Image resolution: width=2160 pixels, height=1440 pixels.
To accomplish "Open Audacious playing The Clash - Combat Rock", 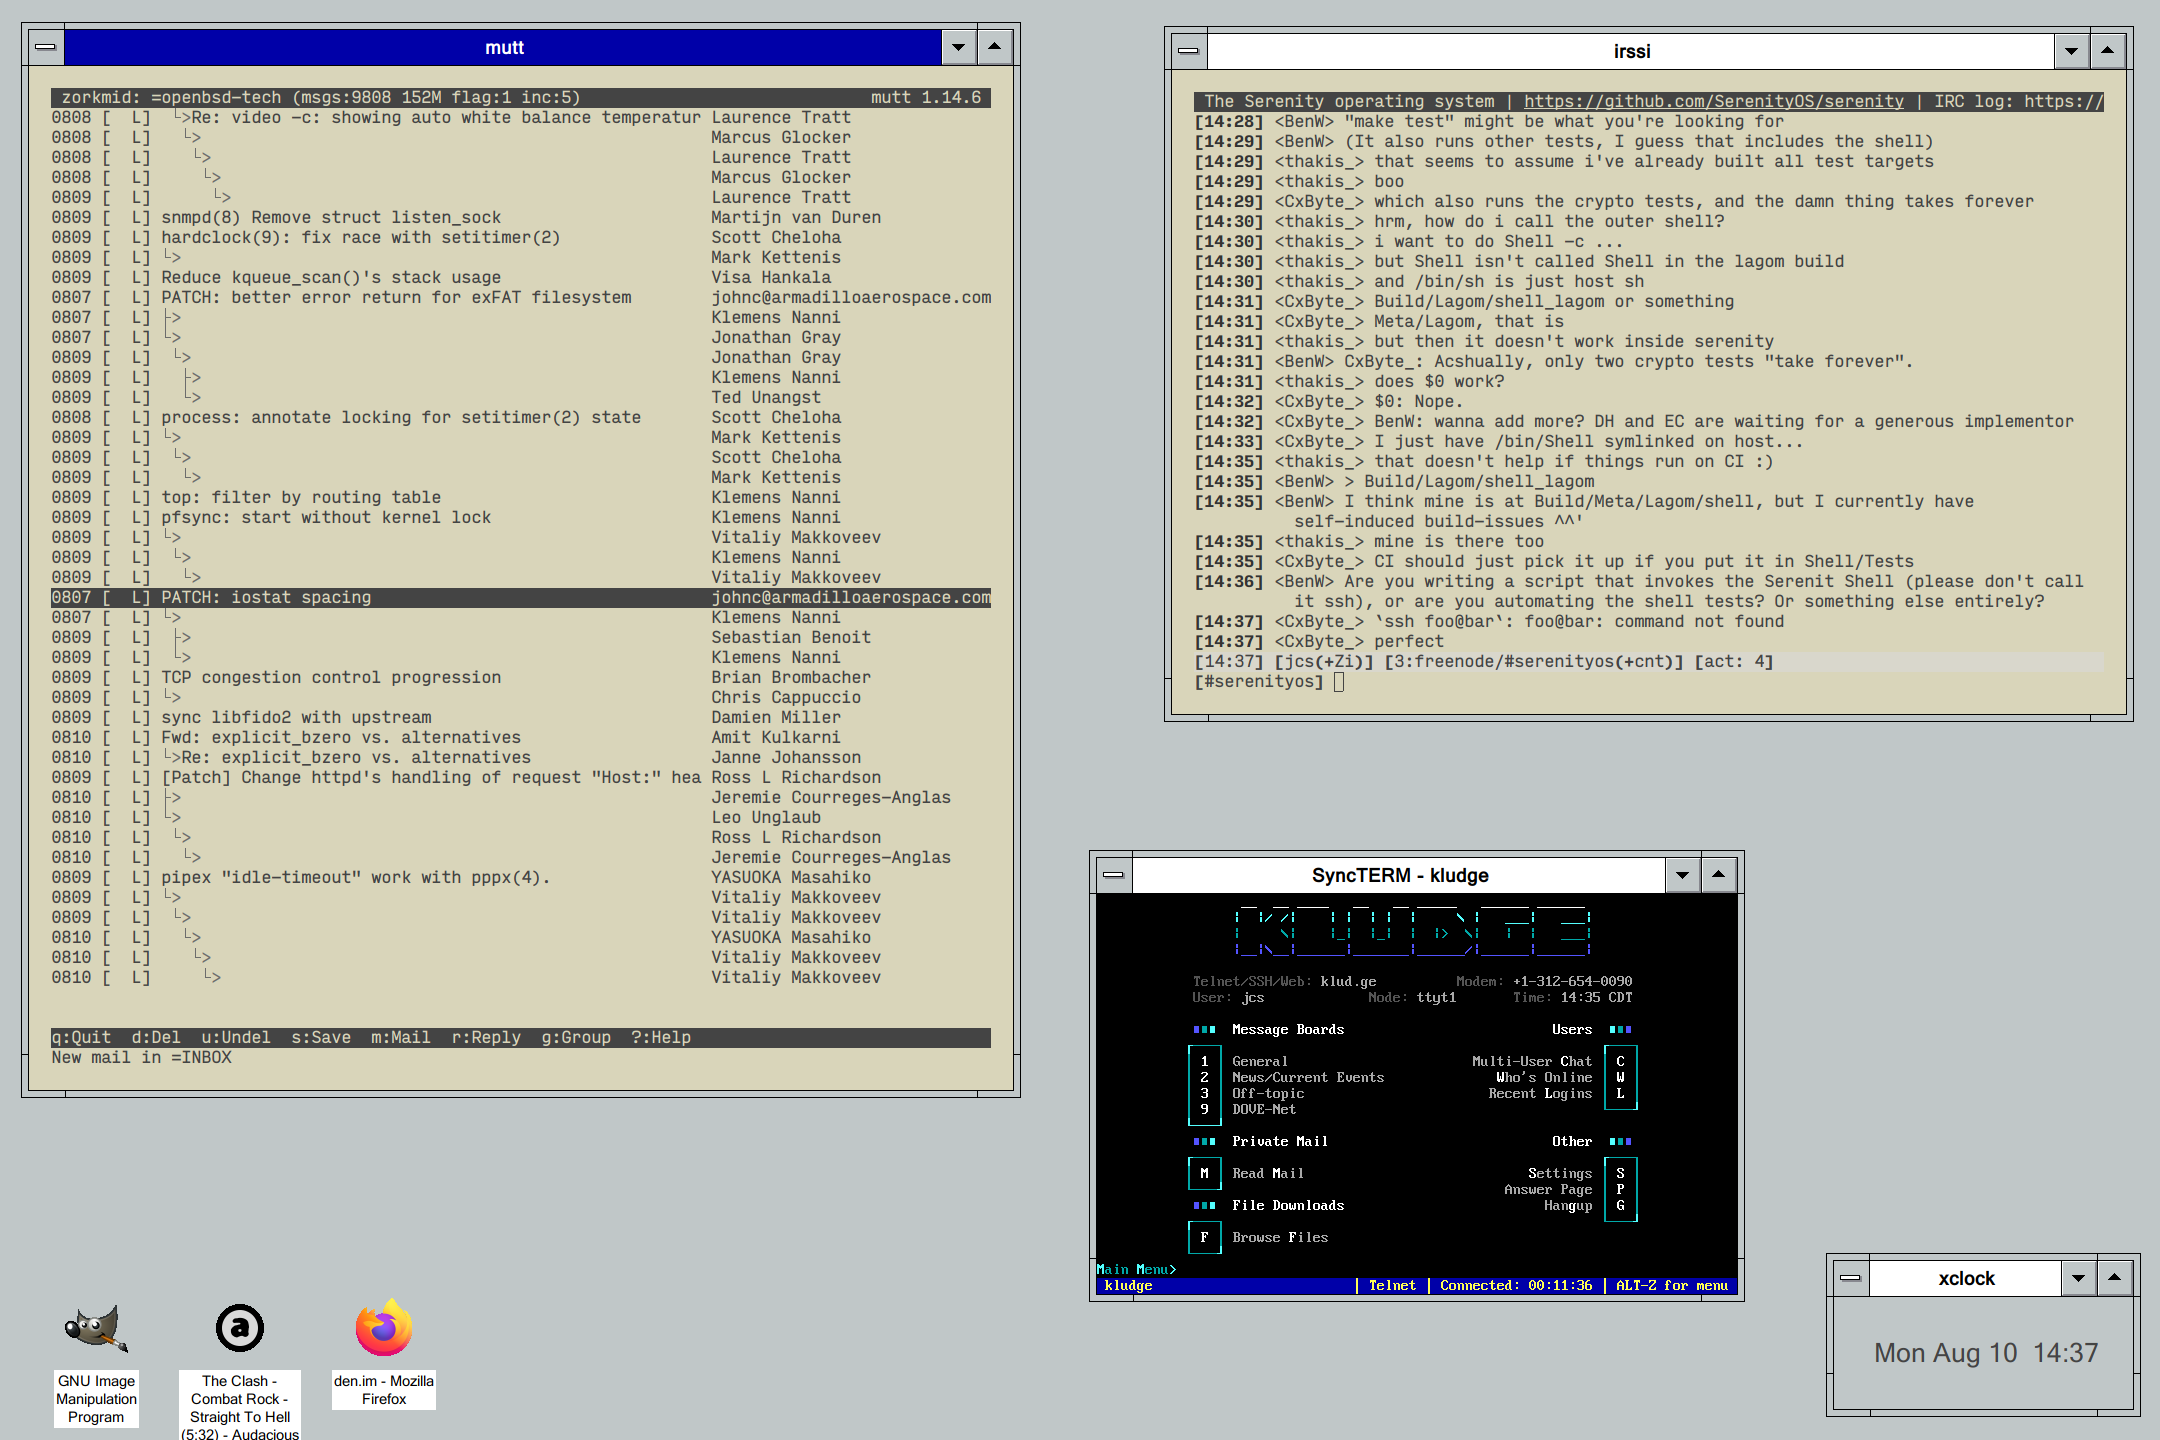I will pyautogui.click(x=239, y=1328).
